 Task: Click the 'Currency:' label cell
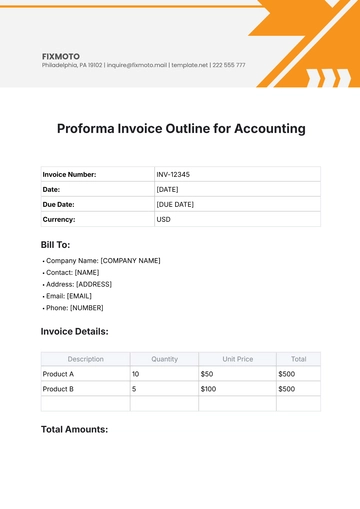point(98,219)
